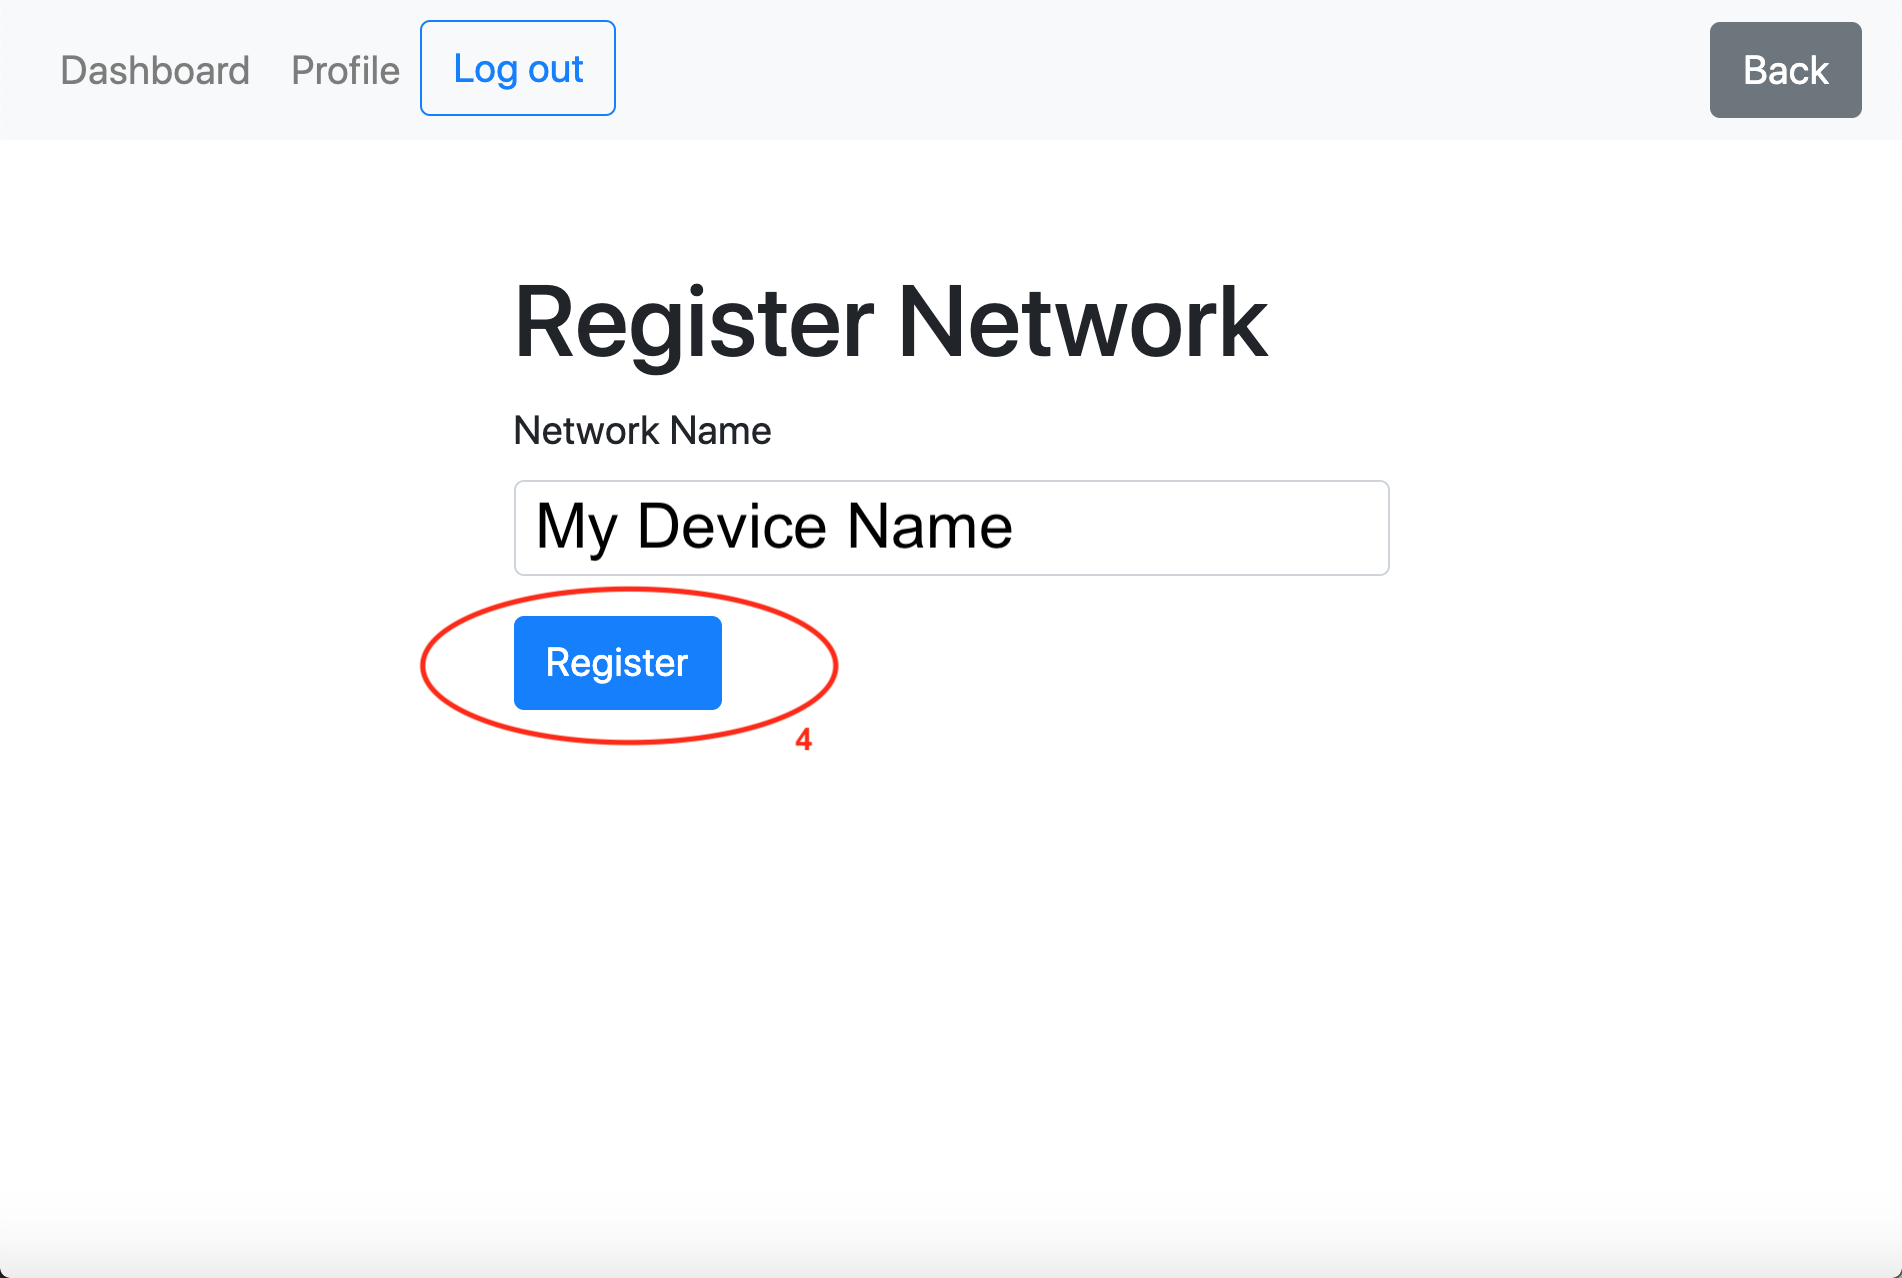
Task: Open the Dashboard nav link
Action: pyautogui.click(x=155, y=70)
